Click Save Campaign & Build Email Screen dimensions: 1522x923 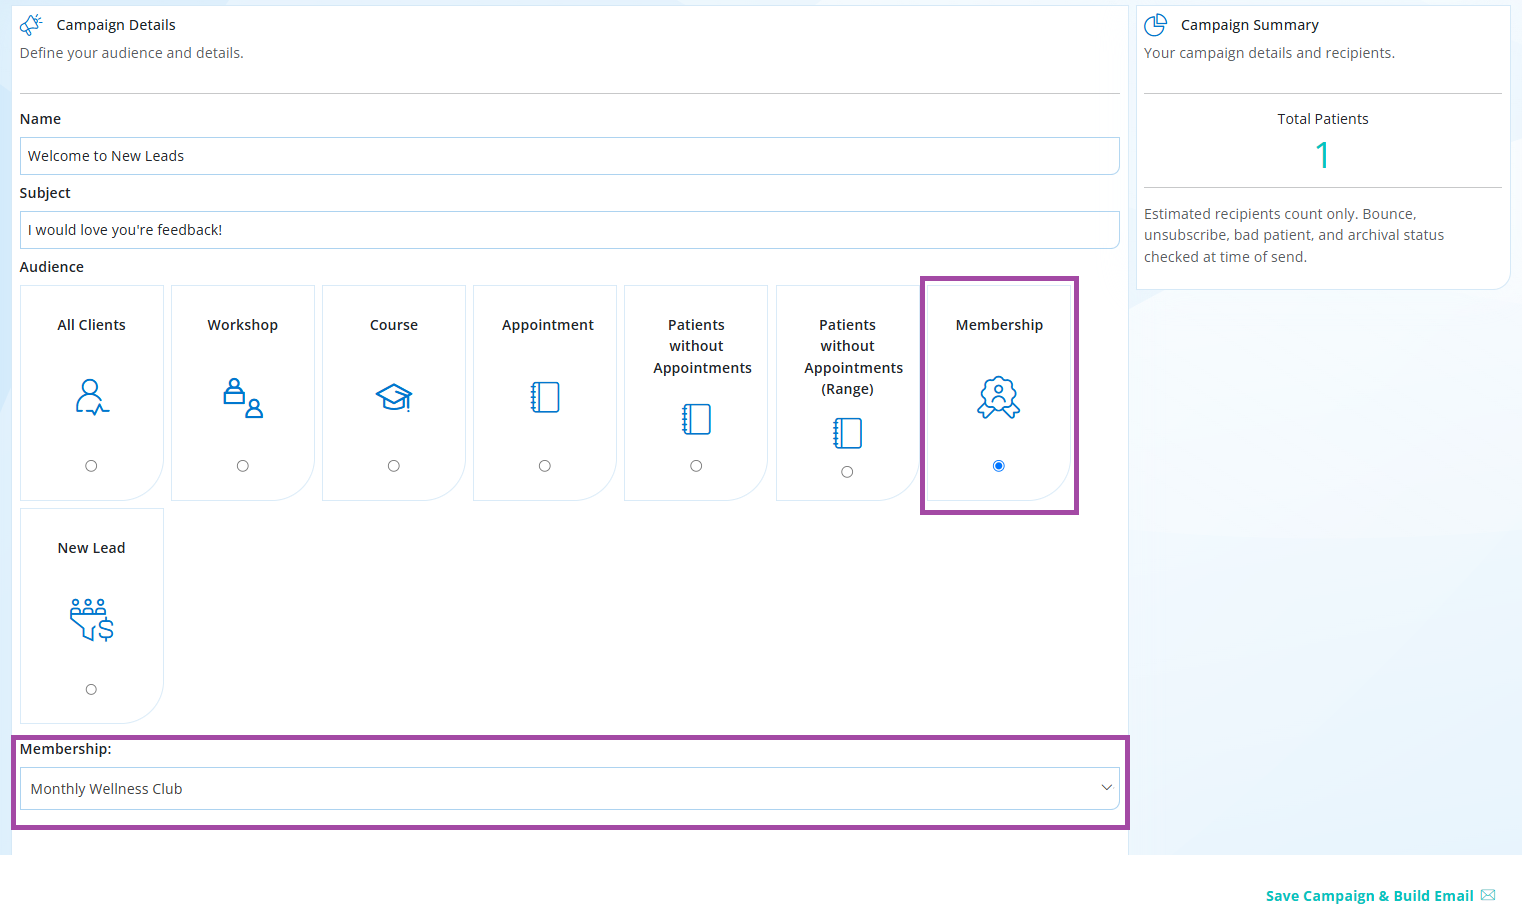[x=1369, y=896]
